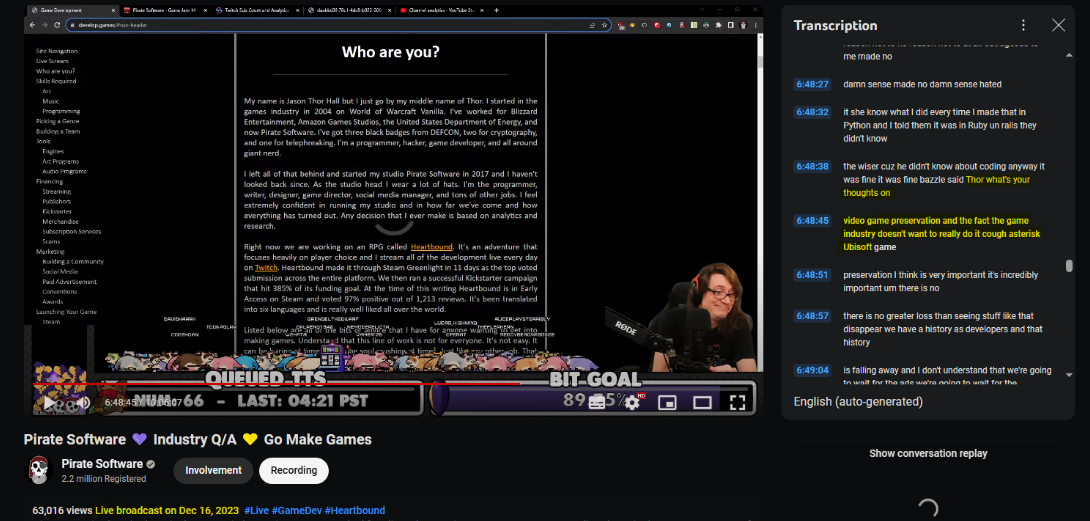Select transcript line "damn sense made no damn sense hated"
Image resolution: width=1090 pixels, height=521 pixels.
point(922,84)
